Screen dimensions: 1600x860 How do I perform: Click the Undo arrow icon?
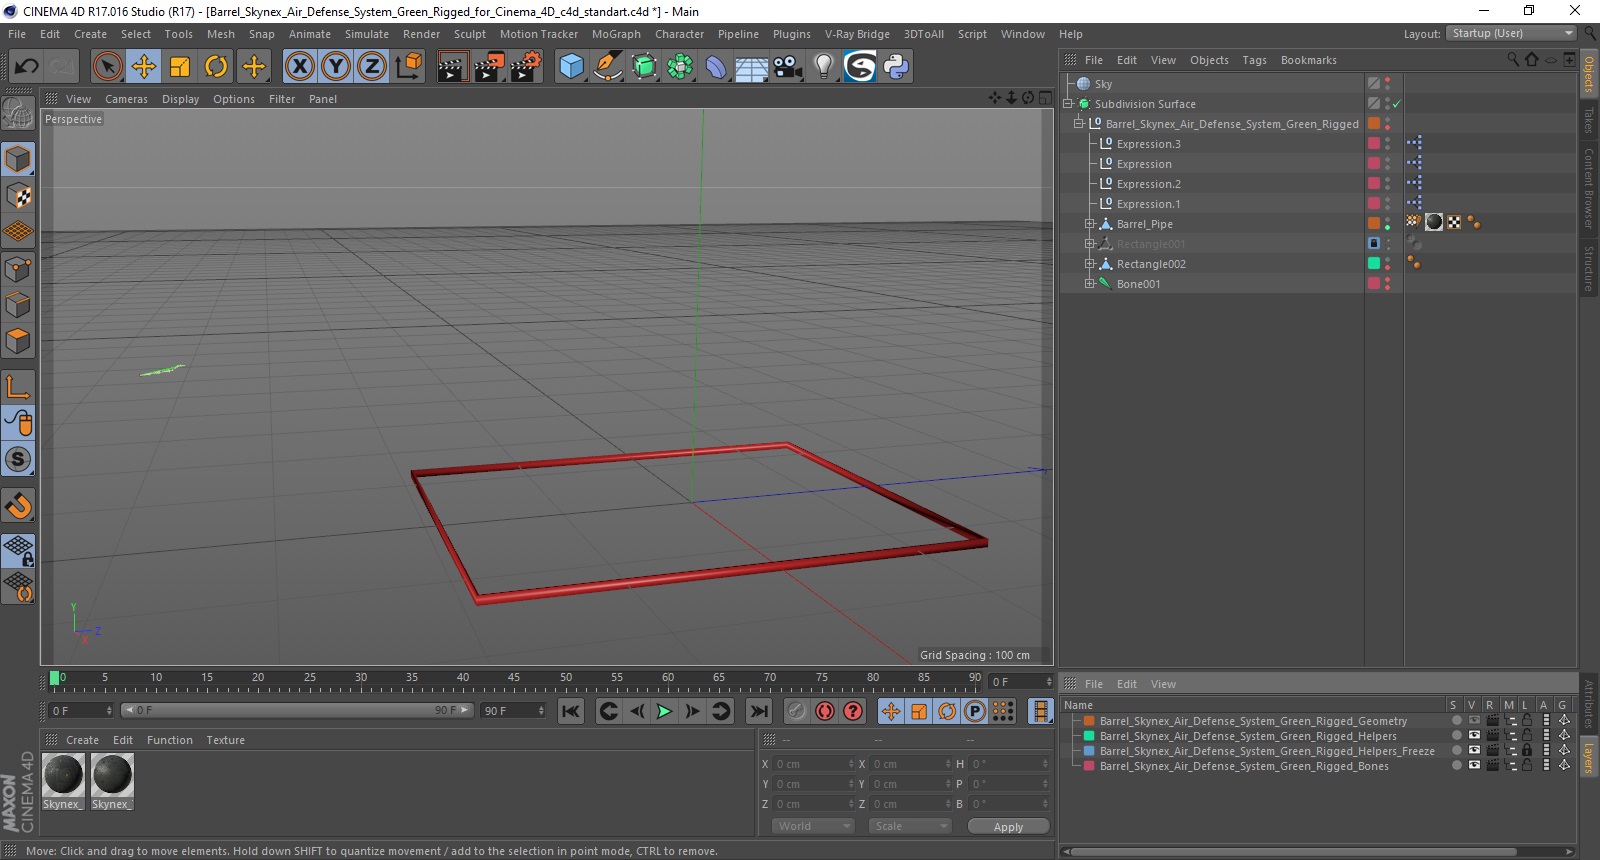coord(26,67)
